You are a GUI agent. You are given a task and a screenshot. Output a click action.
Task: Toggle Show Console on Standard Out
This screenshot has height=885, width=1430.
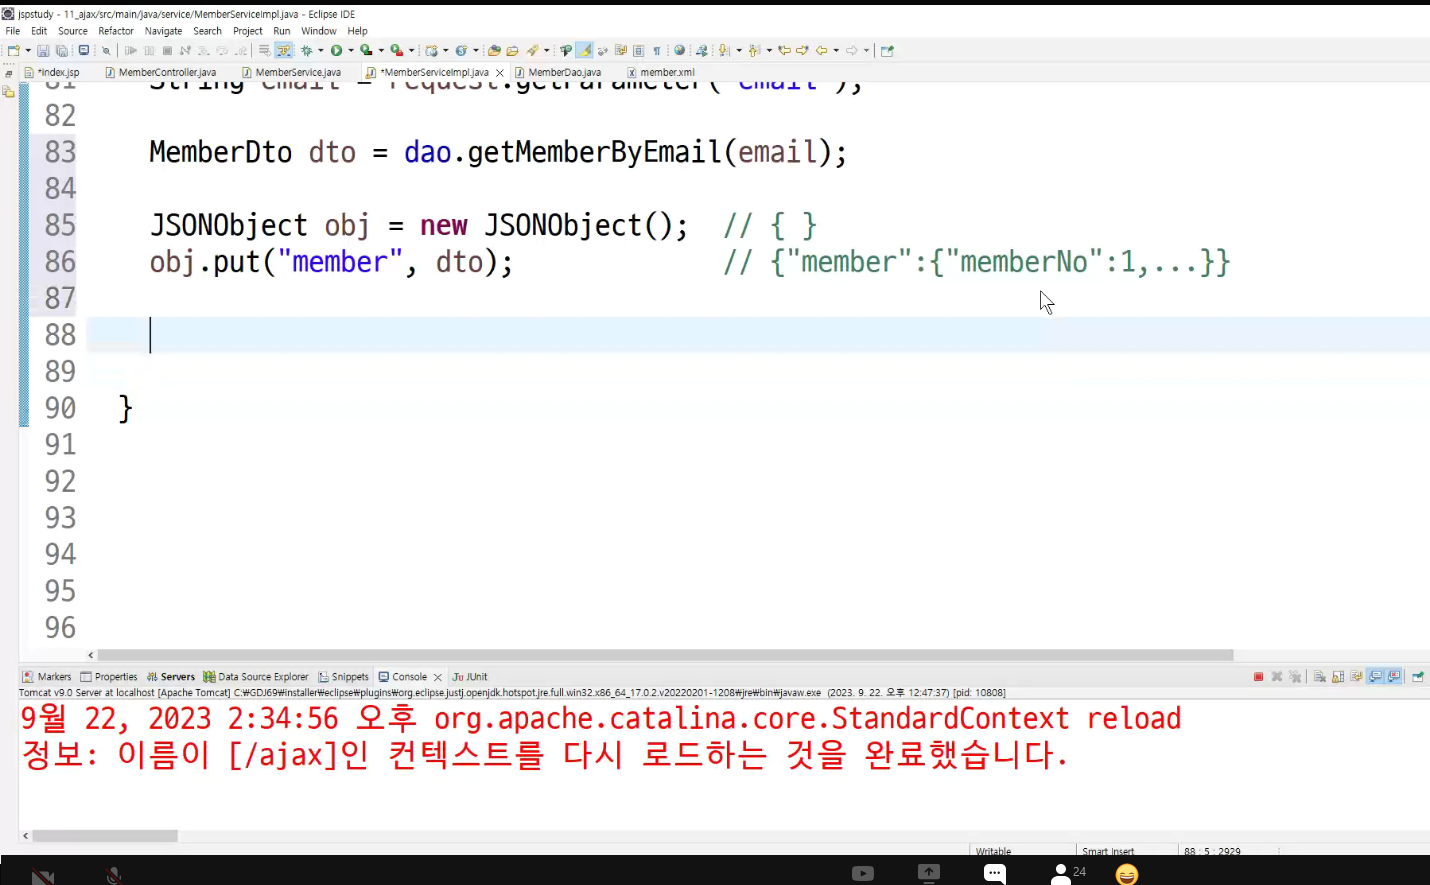tap(1377, 677)
